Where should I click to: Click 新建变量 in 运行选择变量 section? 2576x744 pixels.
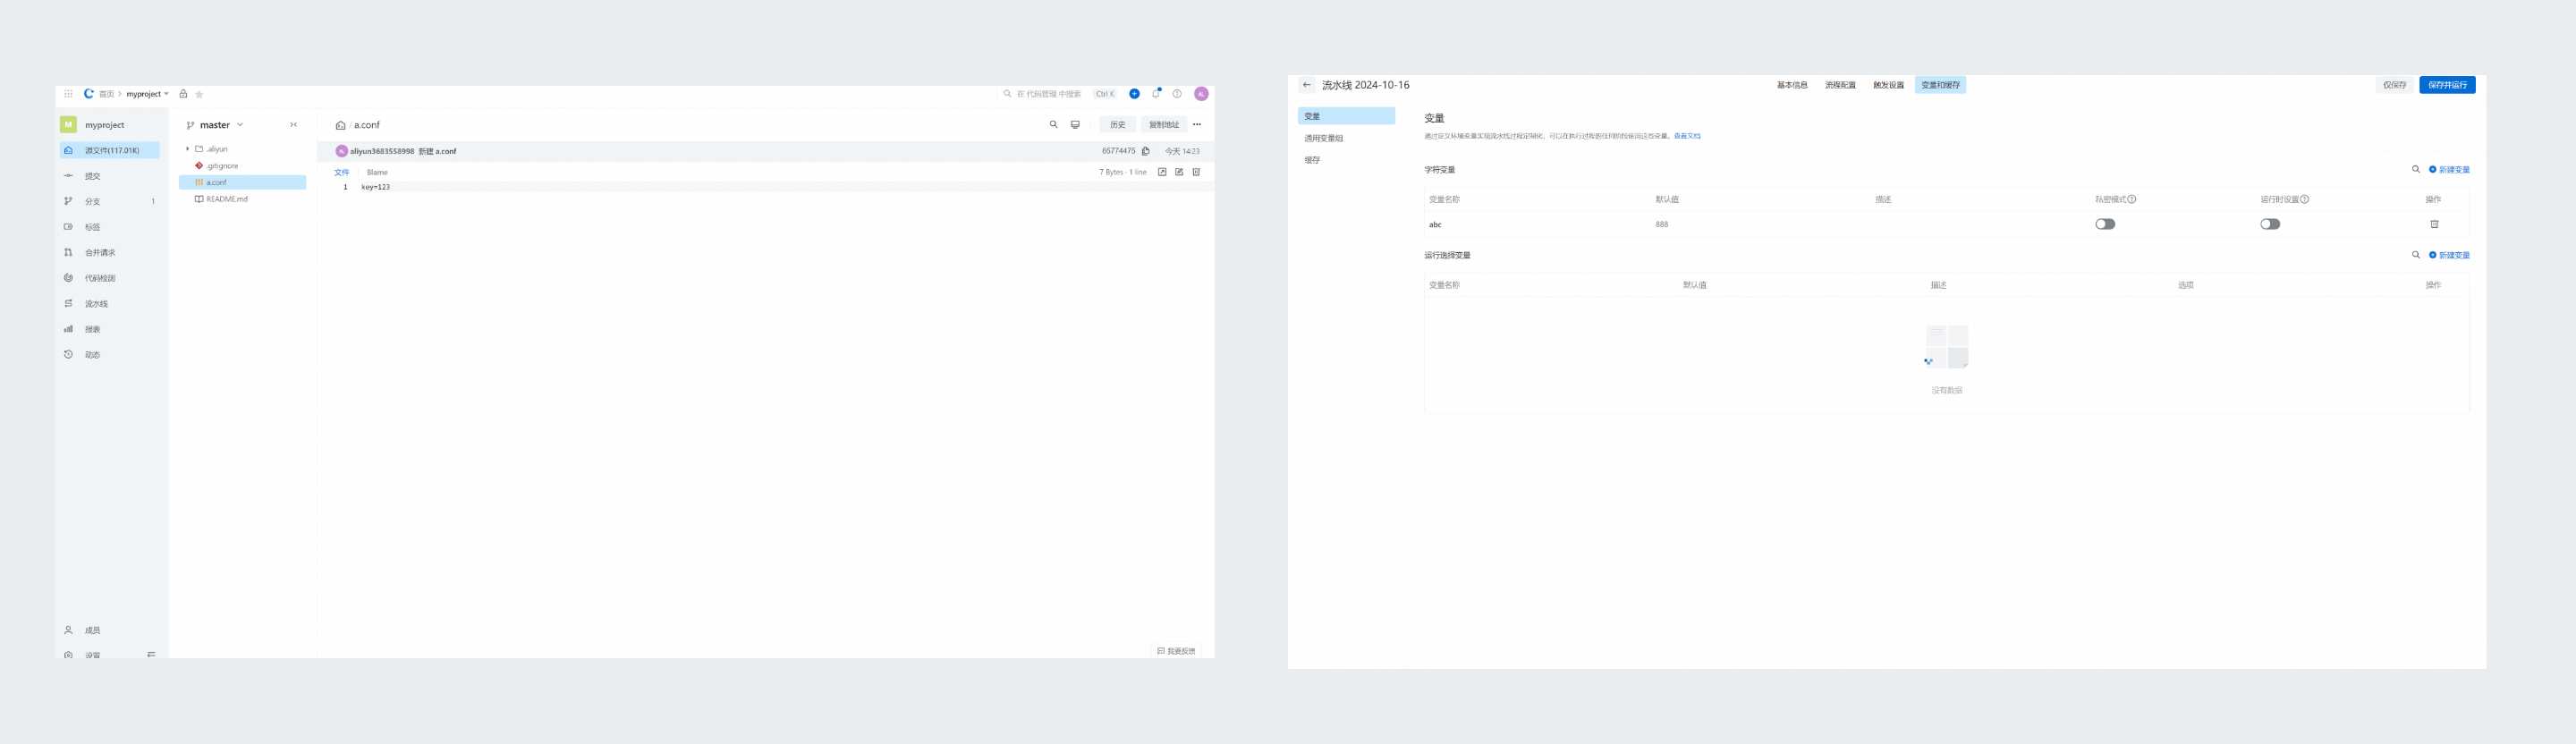click(2449, 255)
